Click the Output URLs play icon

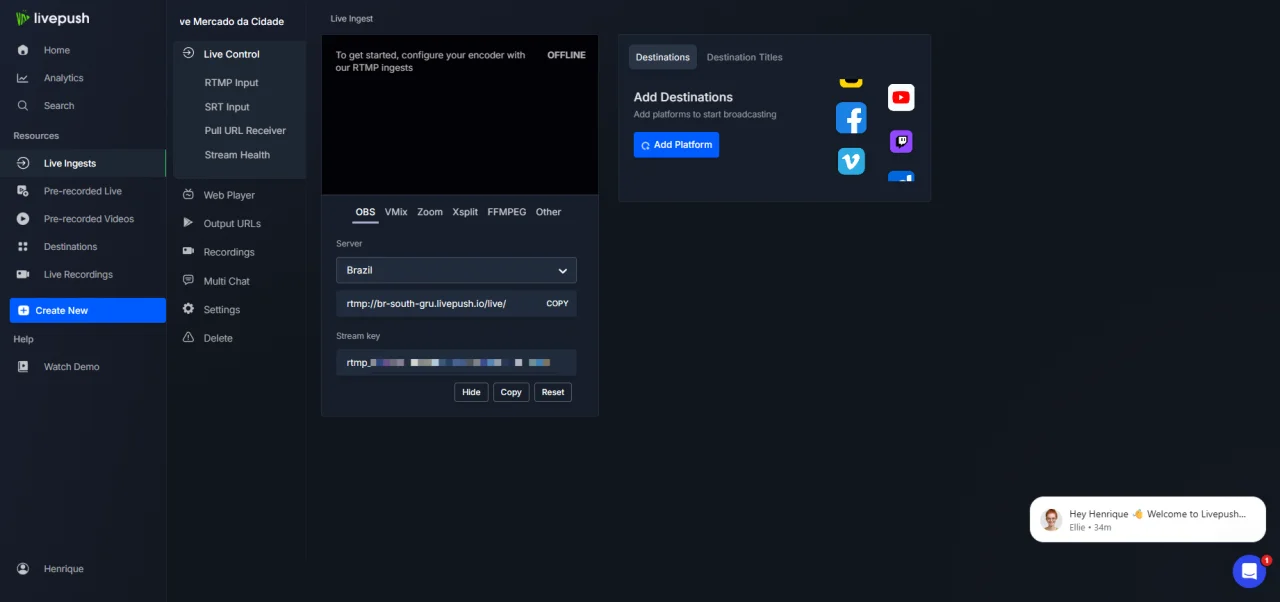click(188, 223)
